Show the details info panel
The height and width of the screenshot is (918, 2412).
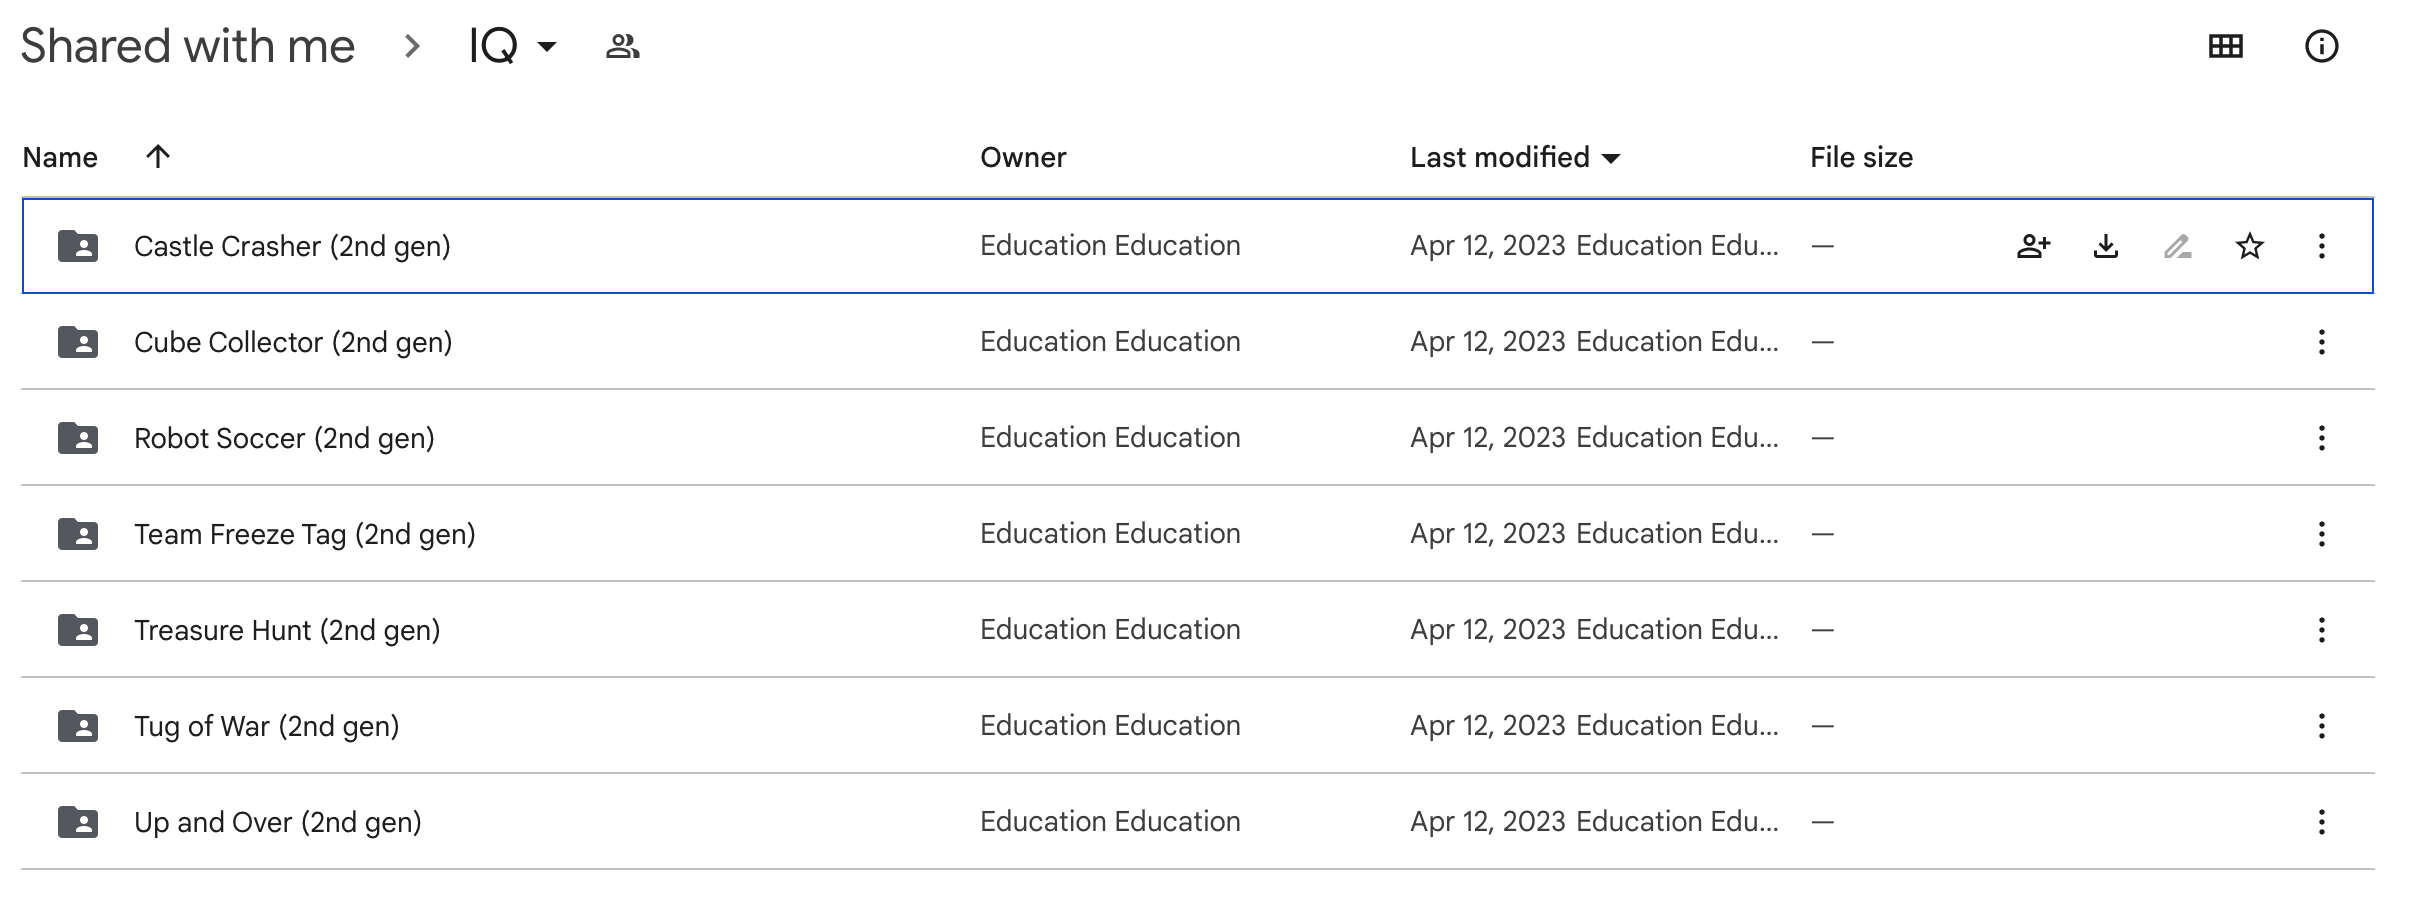[2321, 46]
